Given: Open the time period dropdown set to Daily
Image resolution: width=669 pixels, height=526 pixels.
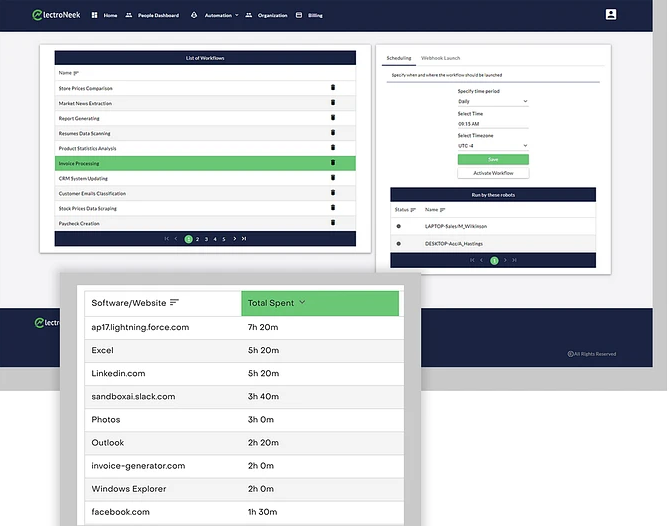Looking at the screenshot, I should (x=492, y=101).
